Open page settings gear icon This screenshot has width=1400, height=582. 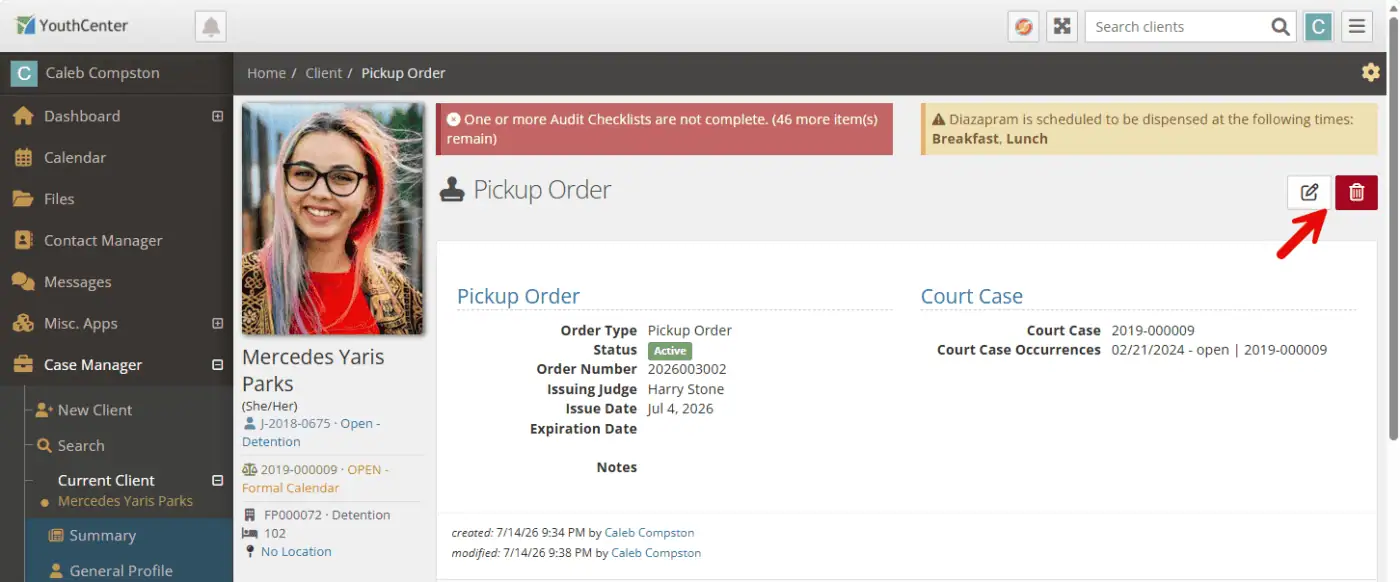tap(1371, 72)
